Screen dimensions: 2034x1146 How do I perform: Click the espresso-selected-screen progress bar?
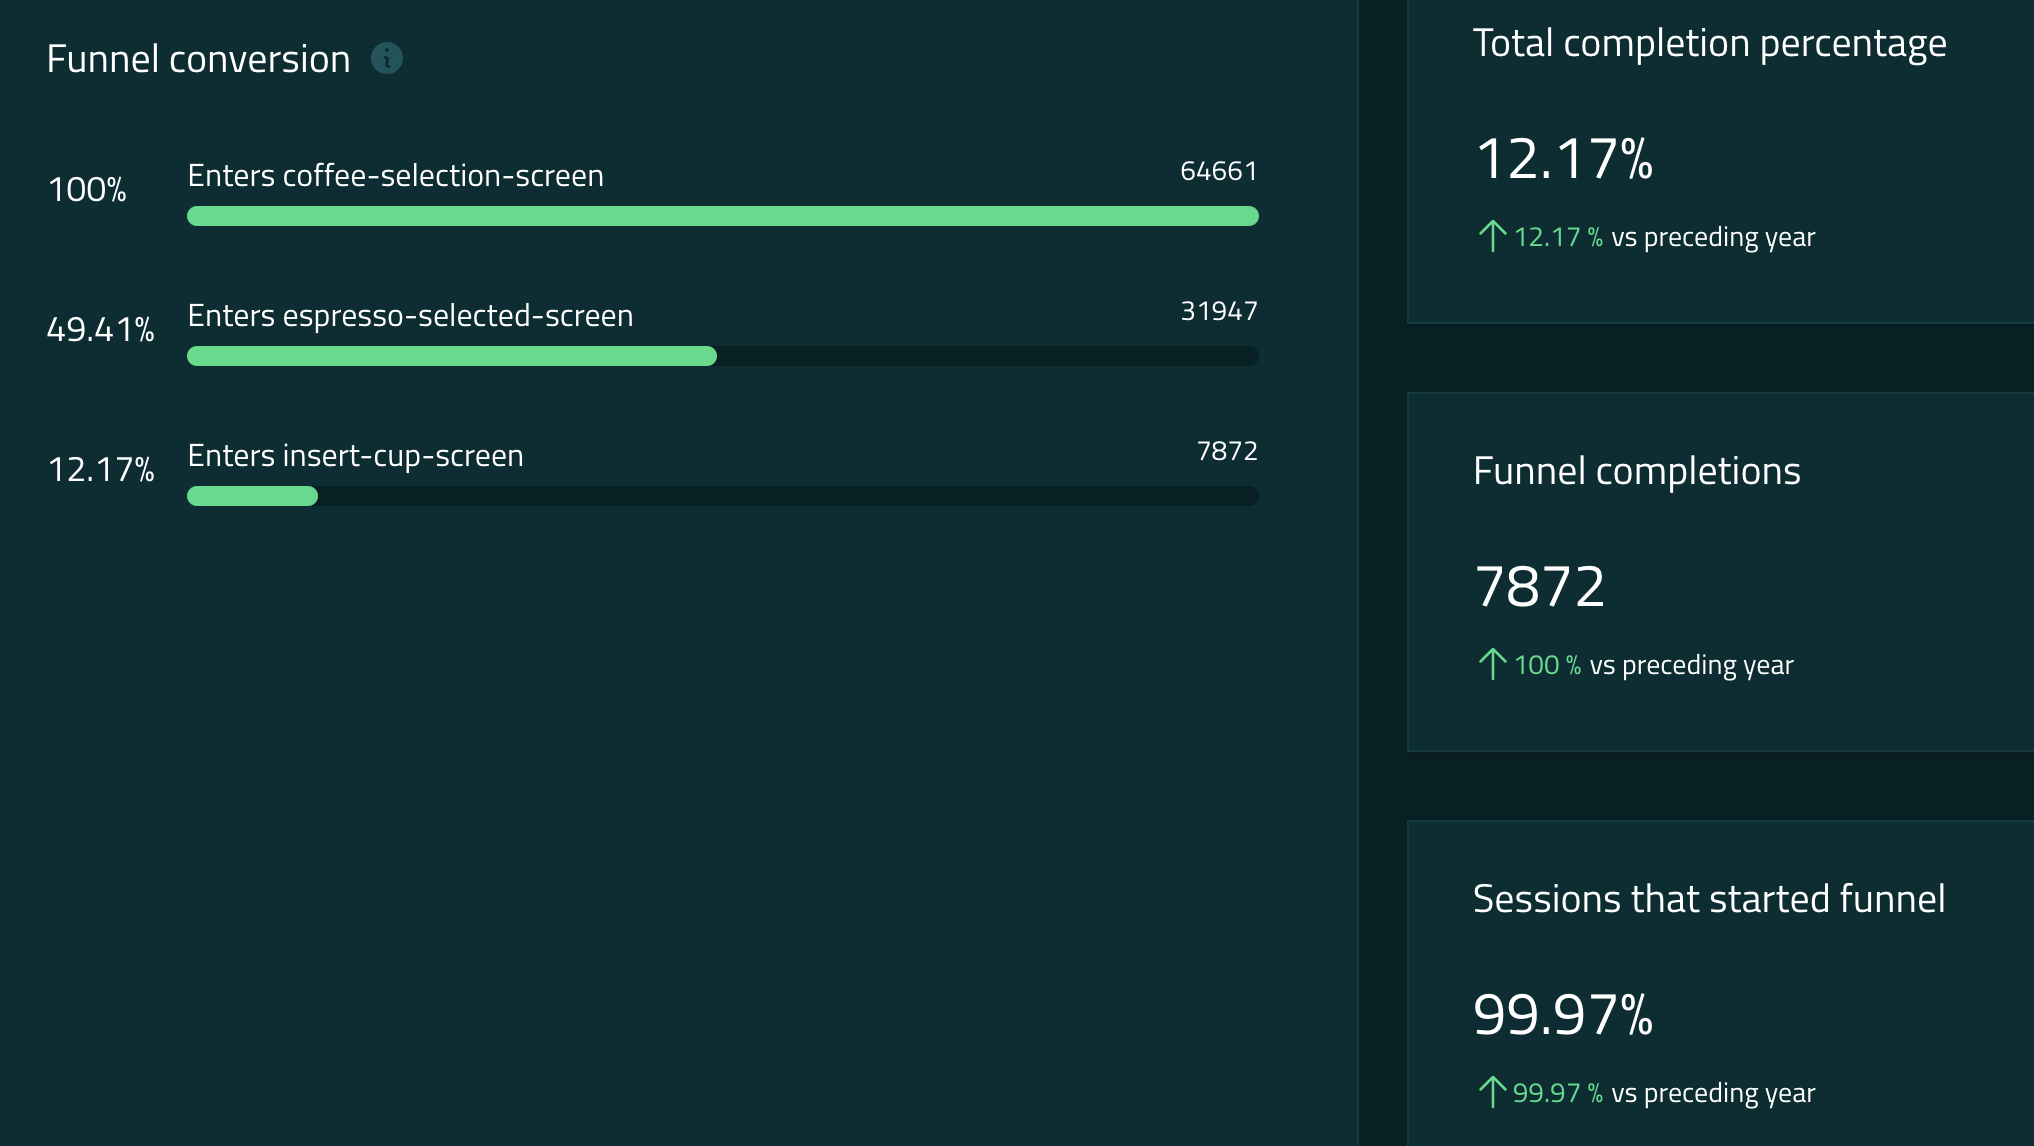click(x=722, y=356)
